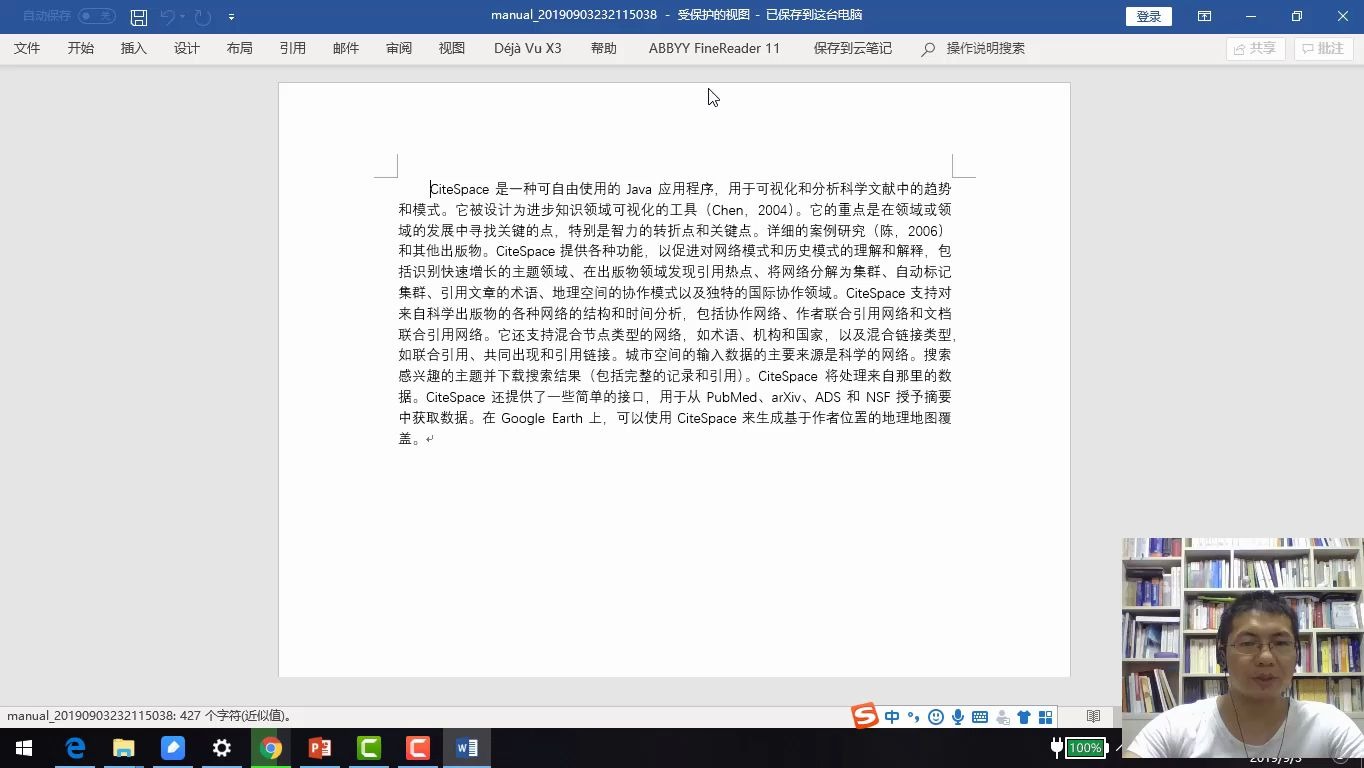Click the Undo icon in title bar
This screenshot has height=768, width=1364.
[x=168, y=16]
